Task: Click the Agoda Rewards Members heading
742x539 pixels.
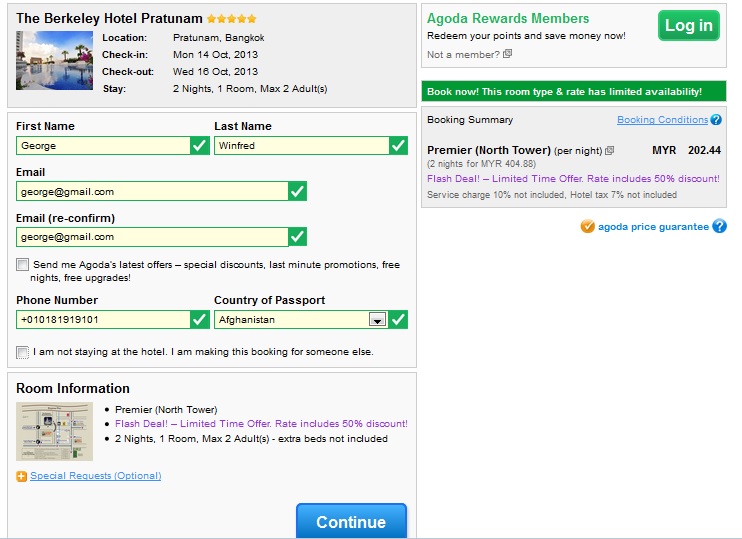Action: pyautogui.click(x=508, y=18)
